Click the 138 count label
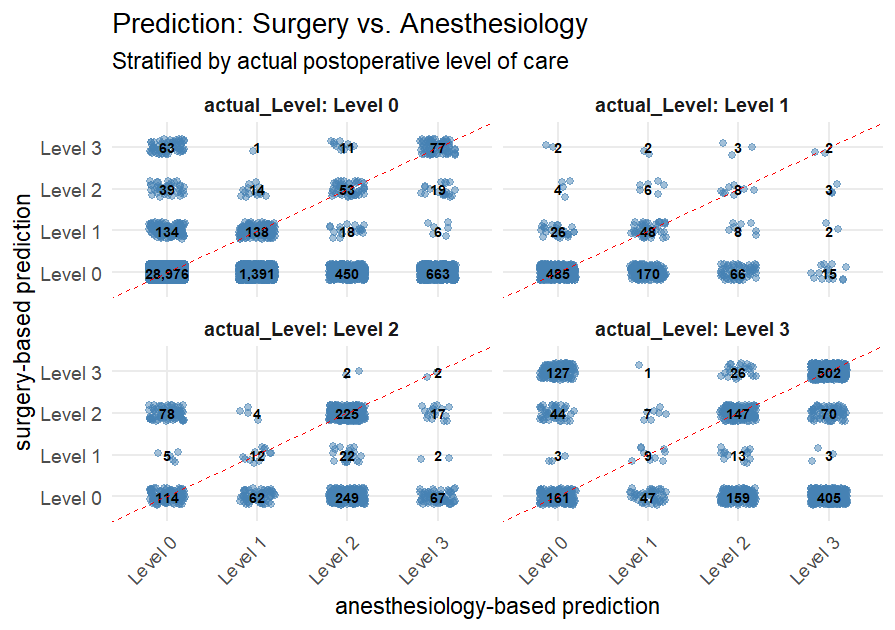Viewport: 895px width, 630px height. click(x=257, y=231)
